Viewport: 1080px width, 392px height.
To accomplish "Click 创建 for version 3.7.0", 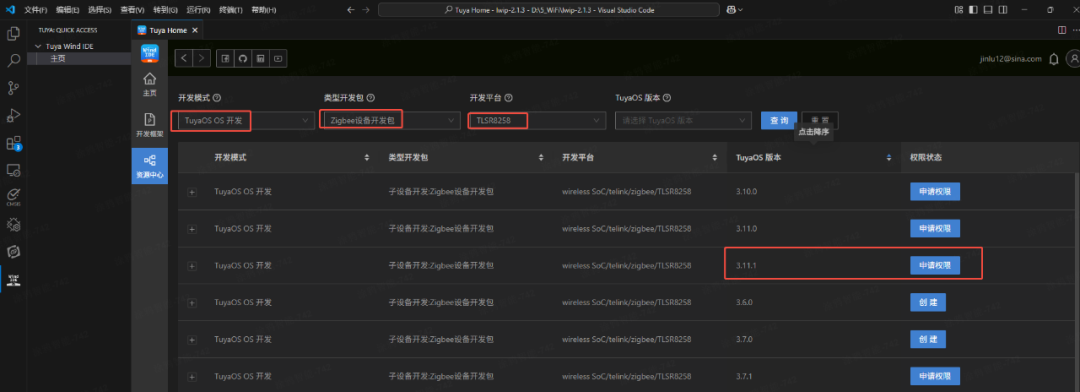I will (x=928, y=339).
